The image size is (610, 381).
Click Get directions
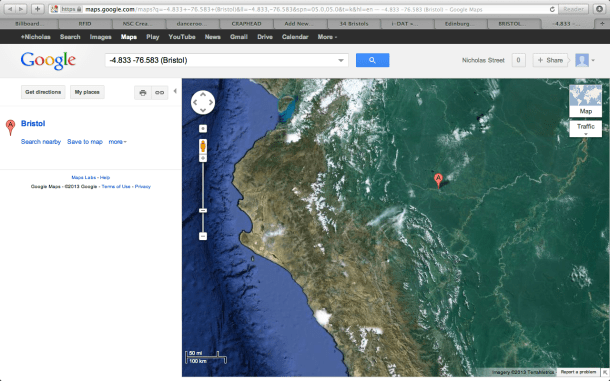click(43, 92)
